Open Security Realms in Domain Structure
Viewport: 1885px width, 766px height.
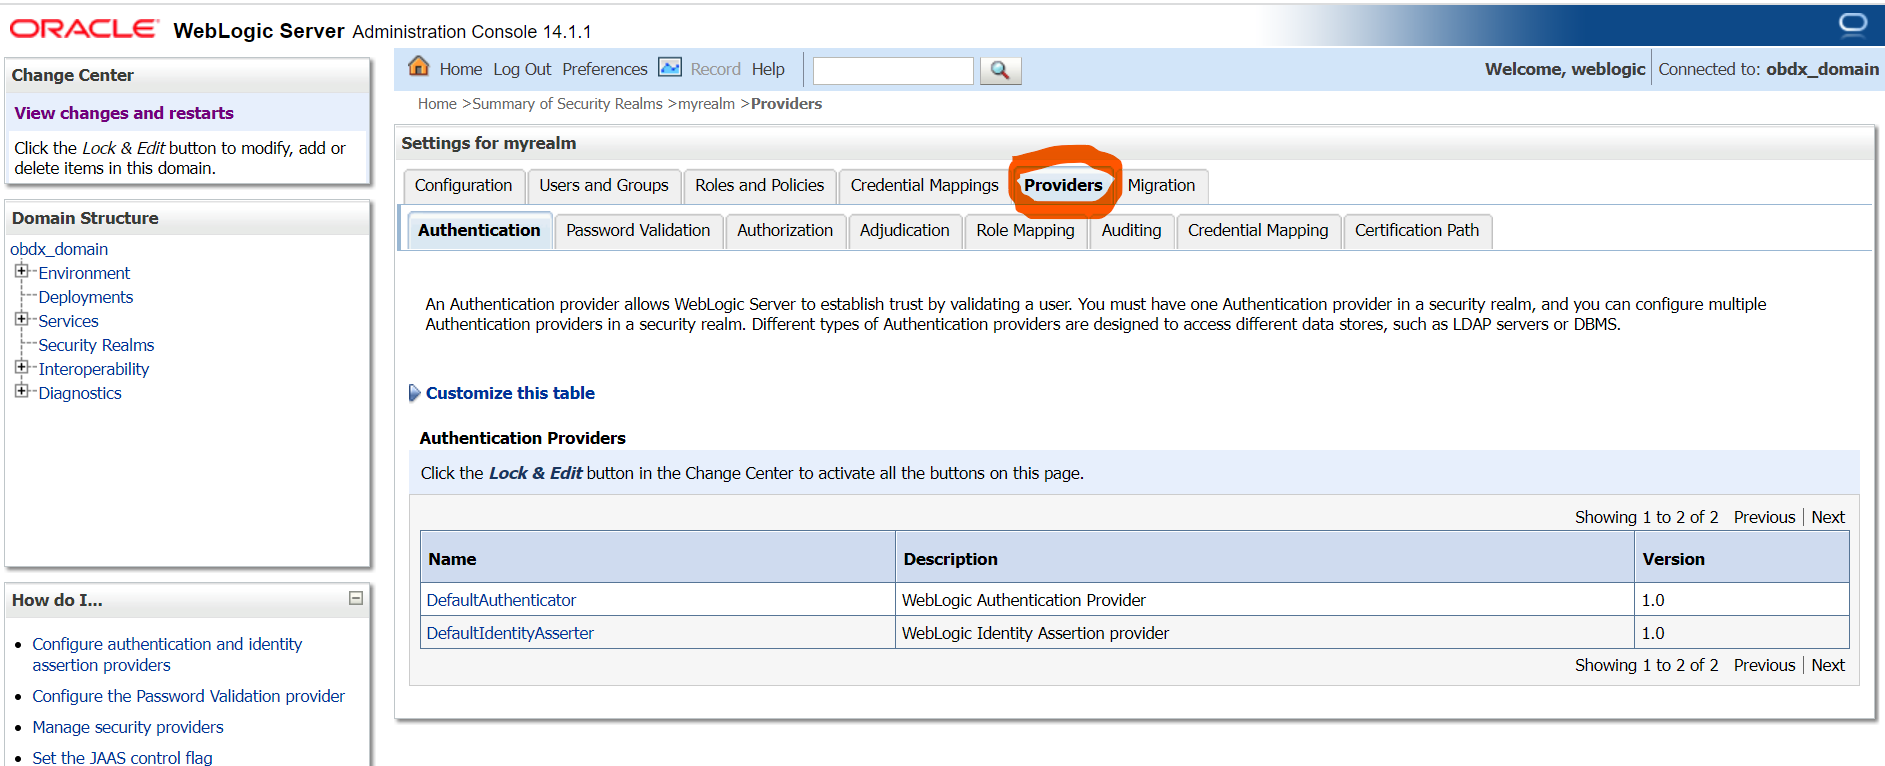tap(96, 345)
